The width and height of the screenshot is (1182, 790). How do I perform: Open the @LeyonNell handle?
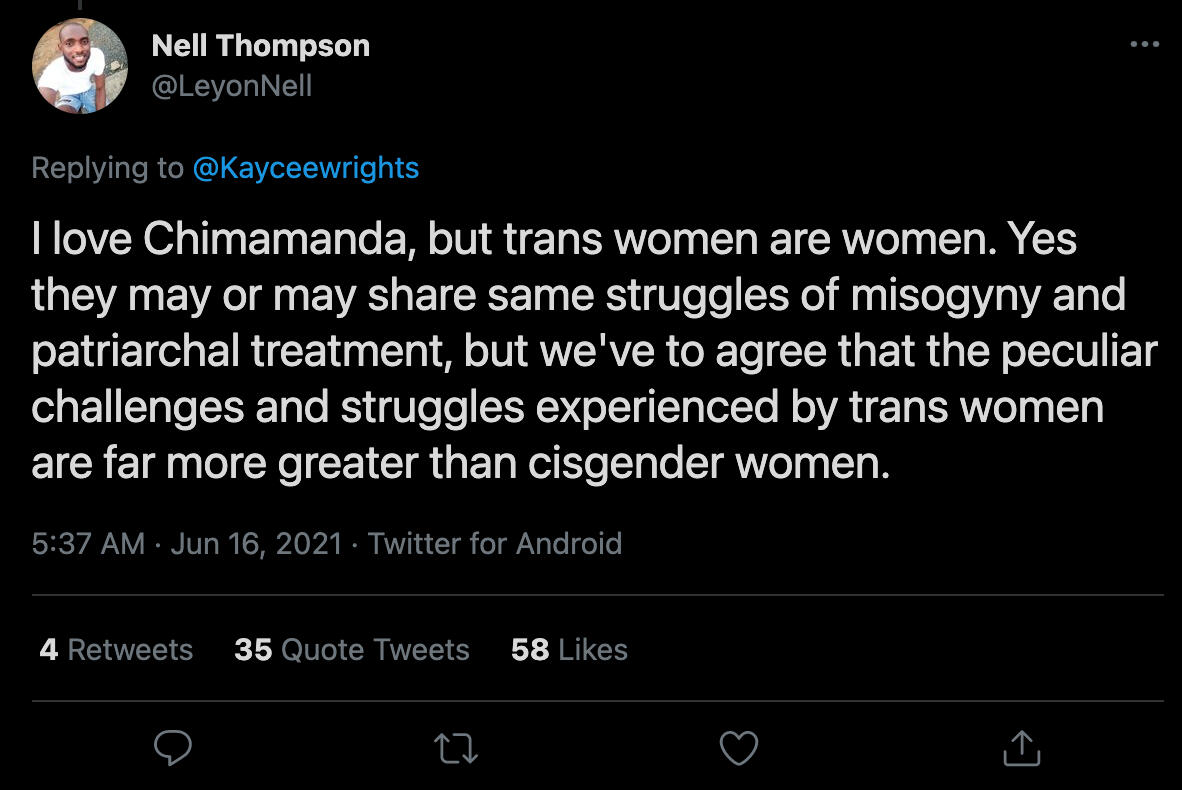231,87
